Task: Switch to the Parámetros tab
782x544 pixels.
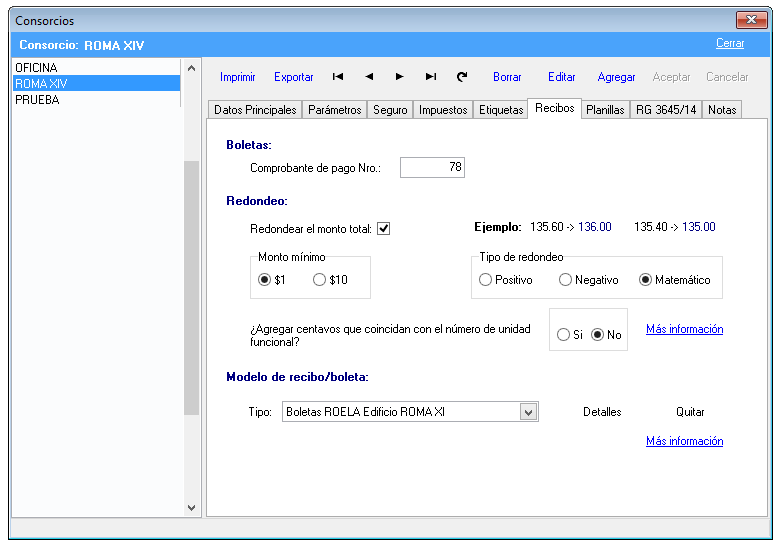Action: pyautogui.click(x=335, y=110)
